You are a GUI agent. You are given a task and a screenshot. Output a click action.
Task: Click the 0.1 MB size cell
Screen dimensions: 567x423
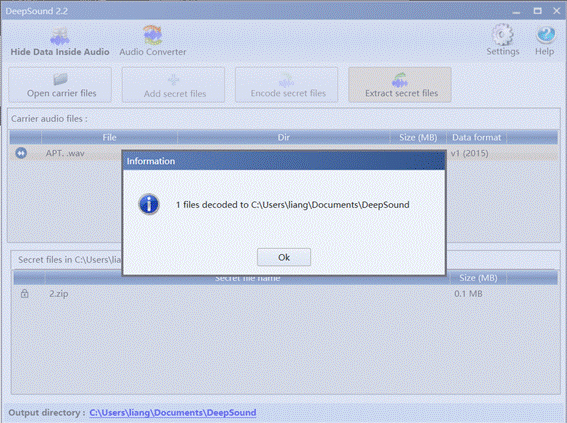tap(468, 294)
